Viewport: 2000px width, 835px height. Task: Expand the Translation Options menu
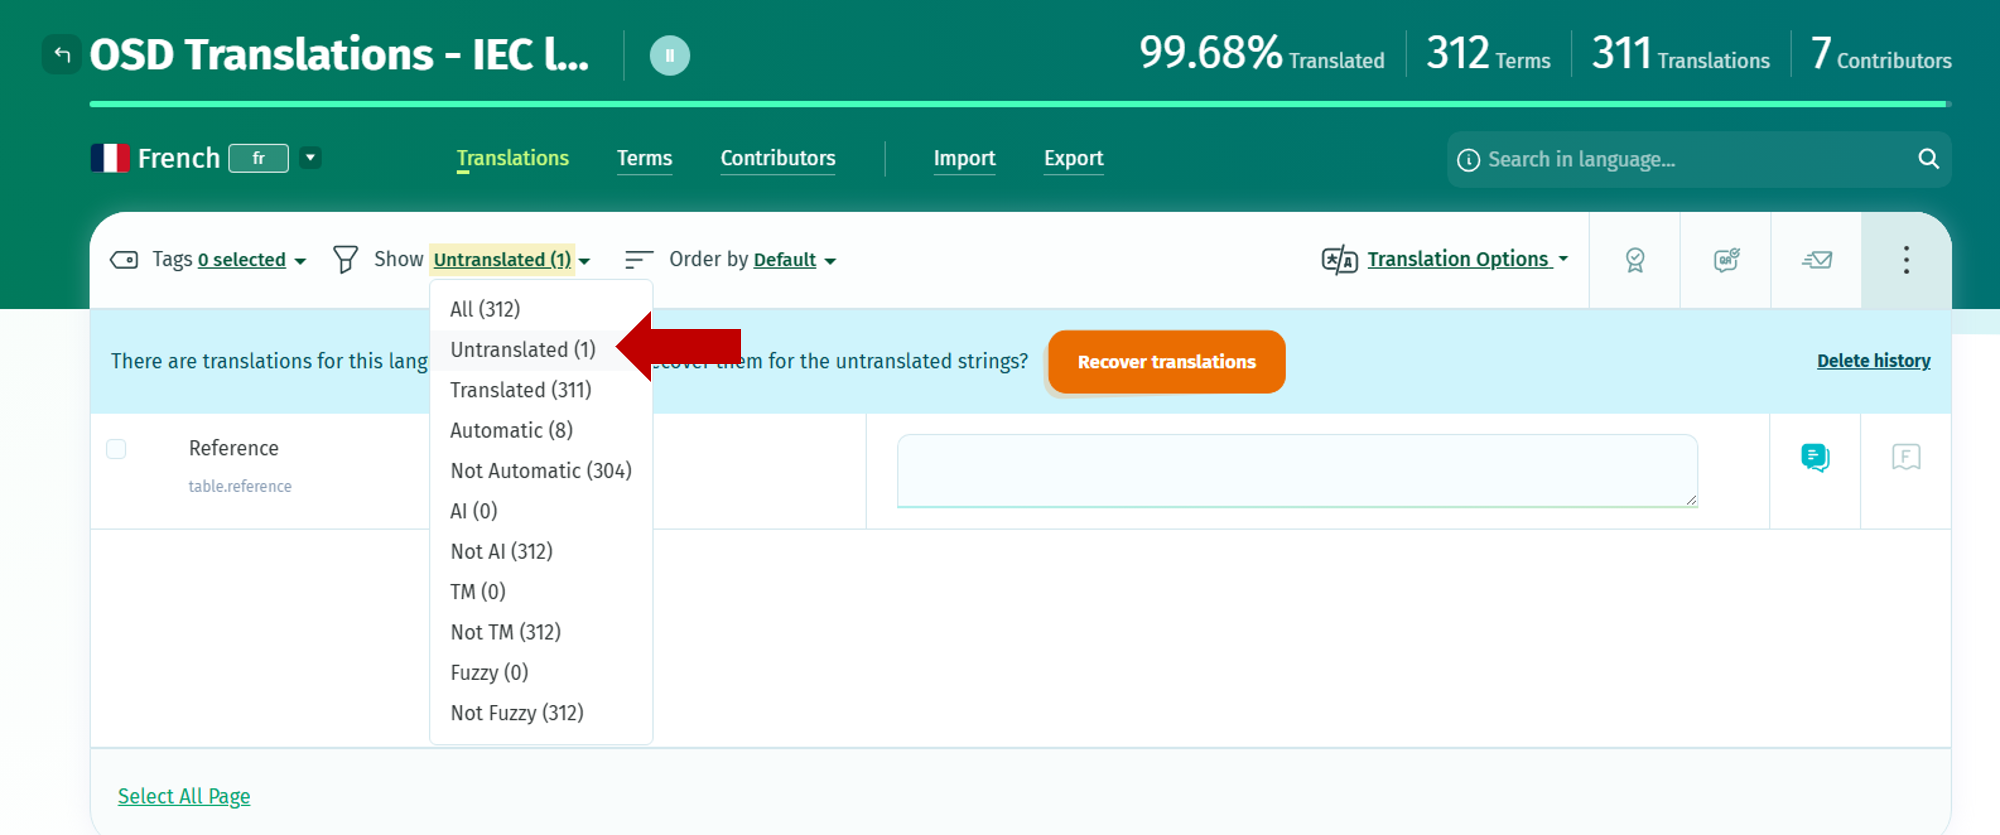pyautogui.click(x=1467, y=259)
